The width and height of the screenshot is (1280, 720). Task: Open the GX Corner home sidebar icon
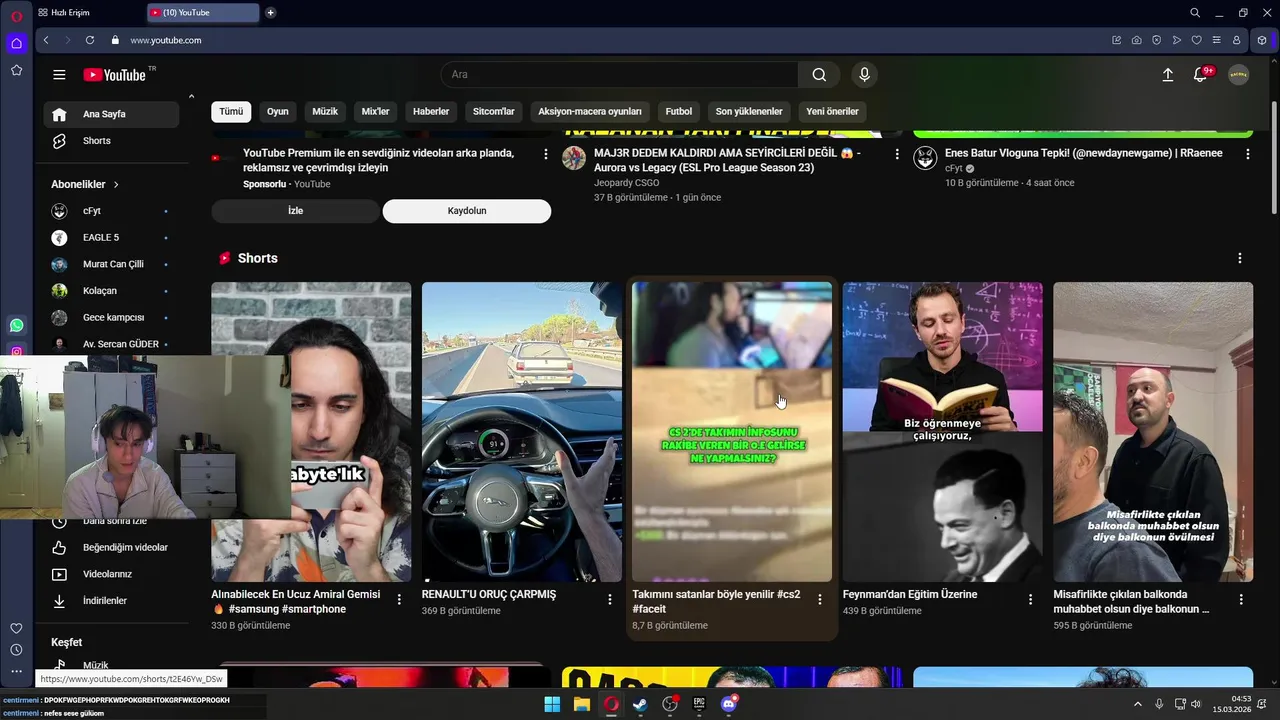pos(16,43)
